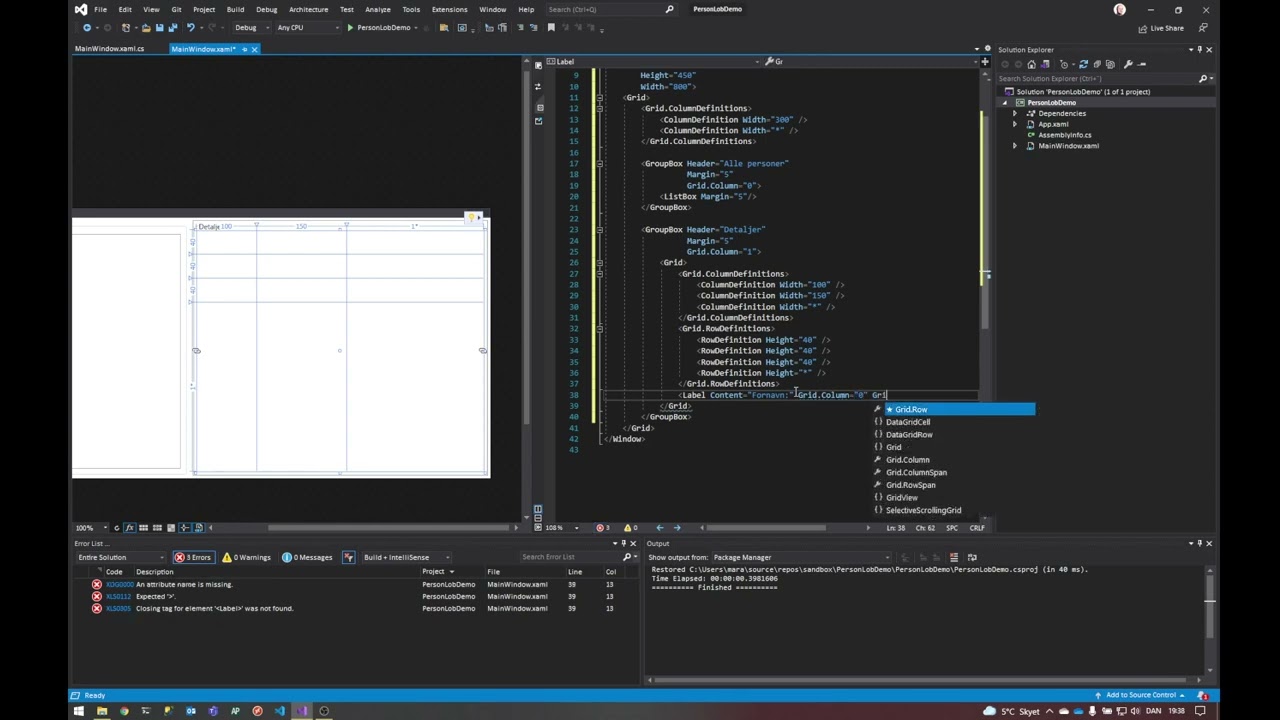
Task: Select AssemblyInfo.cs in Solution Explorer
Action: pos(1064,135)
